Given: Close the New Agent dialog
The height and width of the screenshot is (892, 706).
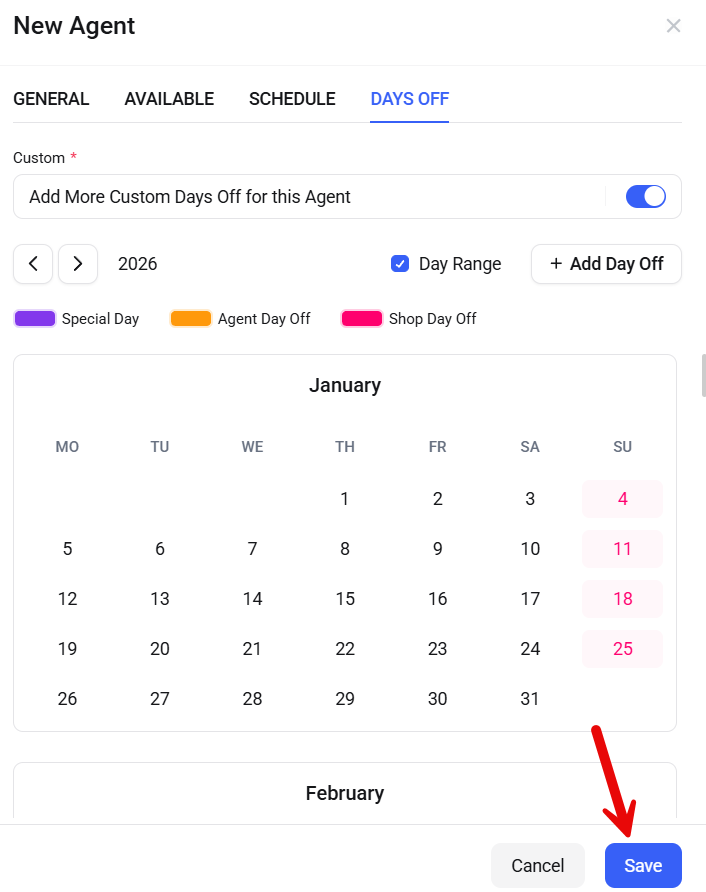Looking at the screenshot, I should [673, 26].
